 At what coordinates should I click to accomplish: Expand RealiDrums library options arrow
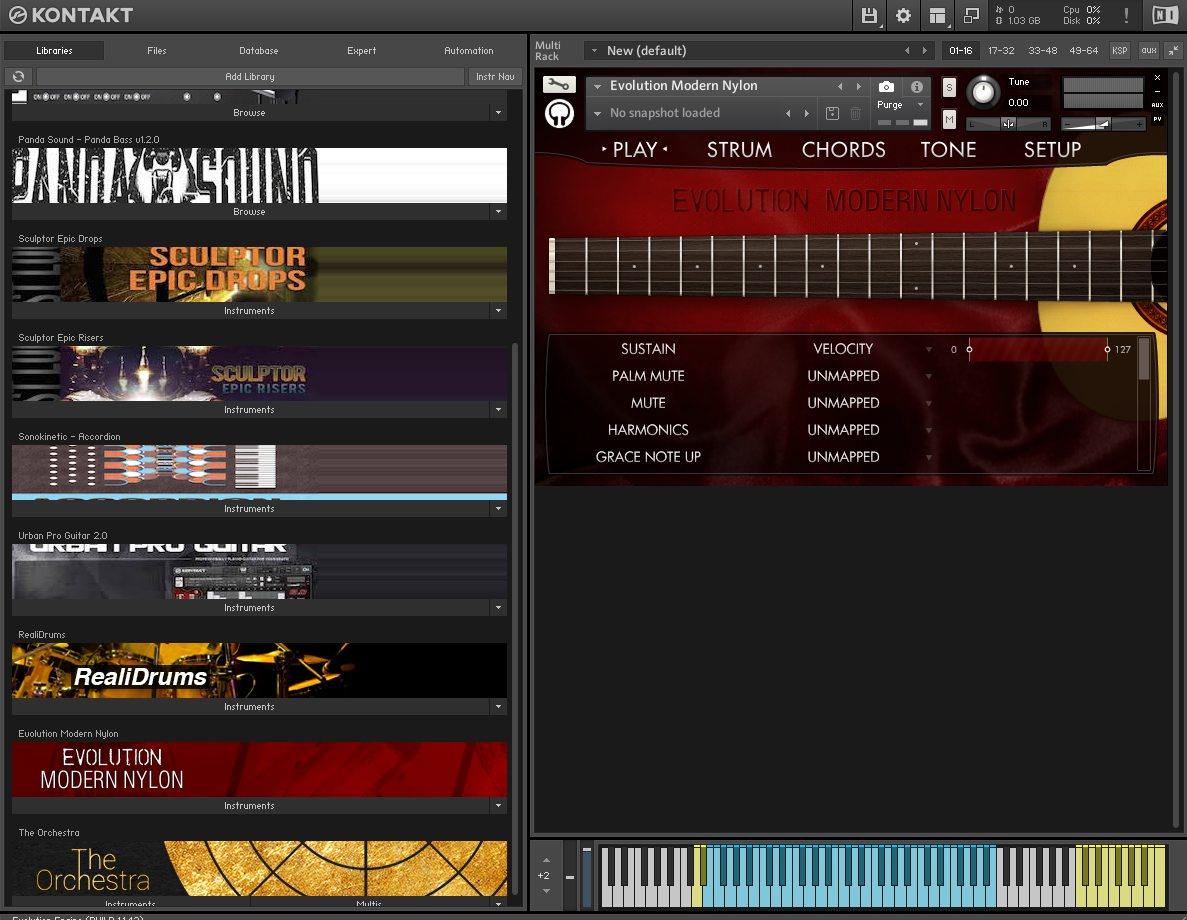pos(498,706)
